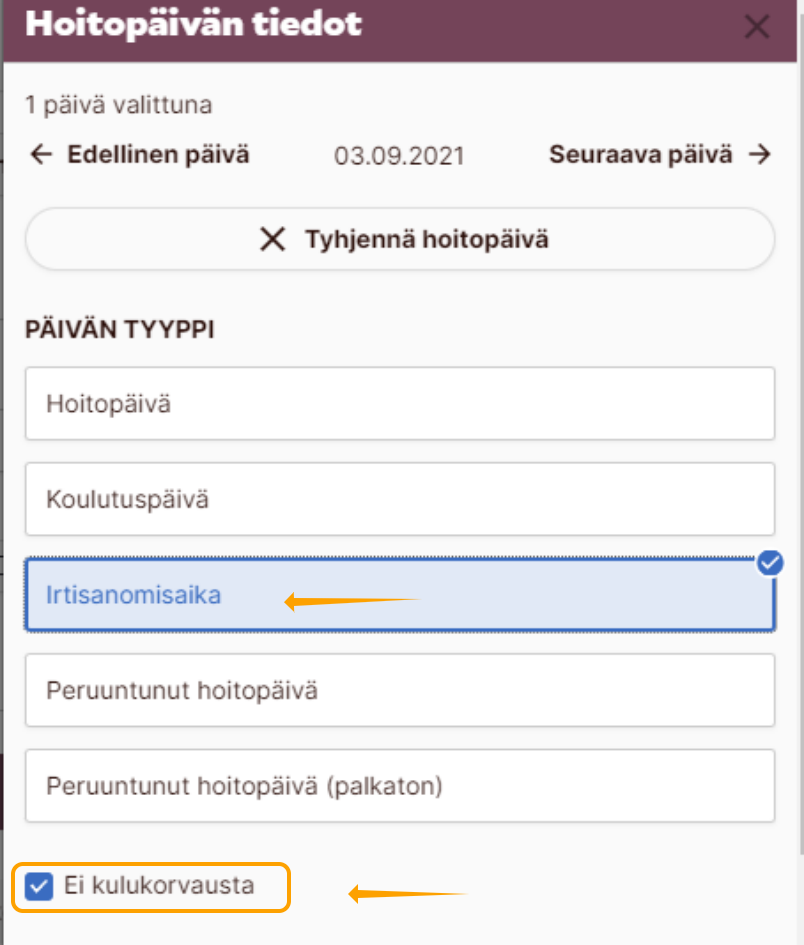Click the Ei kulukorvausta label text
This screenshot has width=804, height=945.
(159, 886)
